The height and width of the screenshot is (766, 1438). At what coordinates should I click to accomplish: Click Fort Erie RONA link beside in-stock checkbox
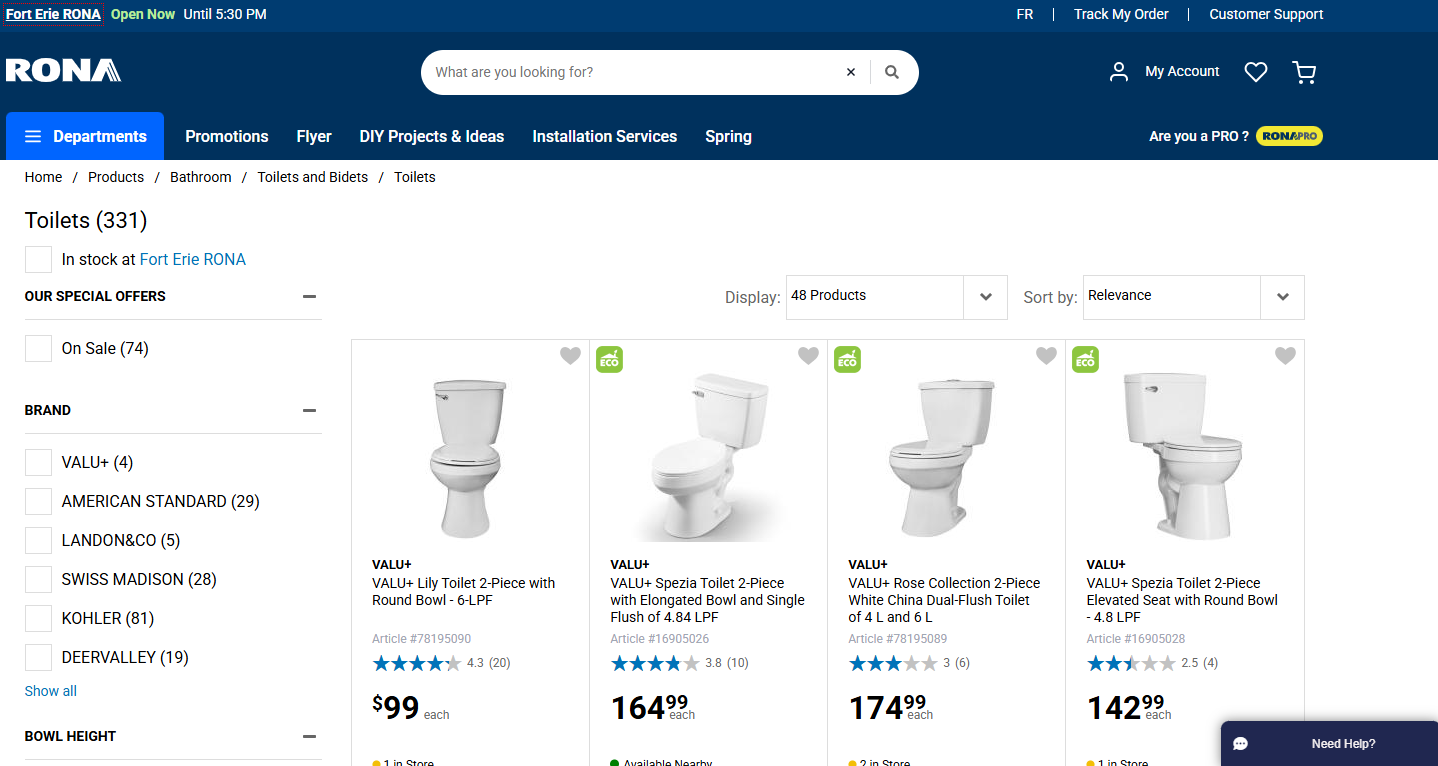click(193, 259)
